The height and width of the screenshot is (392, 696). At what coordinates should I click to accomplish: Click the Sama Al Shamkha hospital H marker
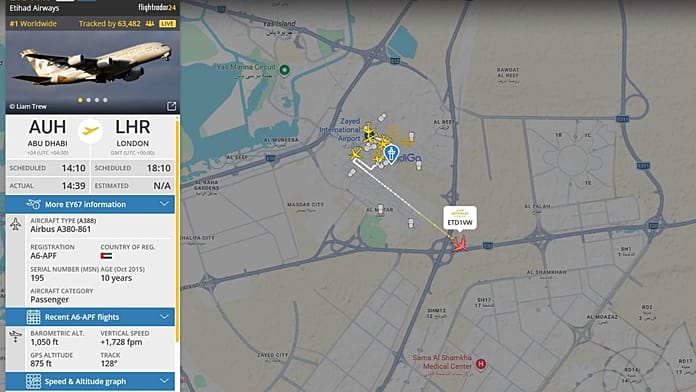click(481, 364)
